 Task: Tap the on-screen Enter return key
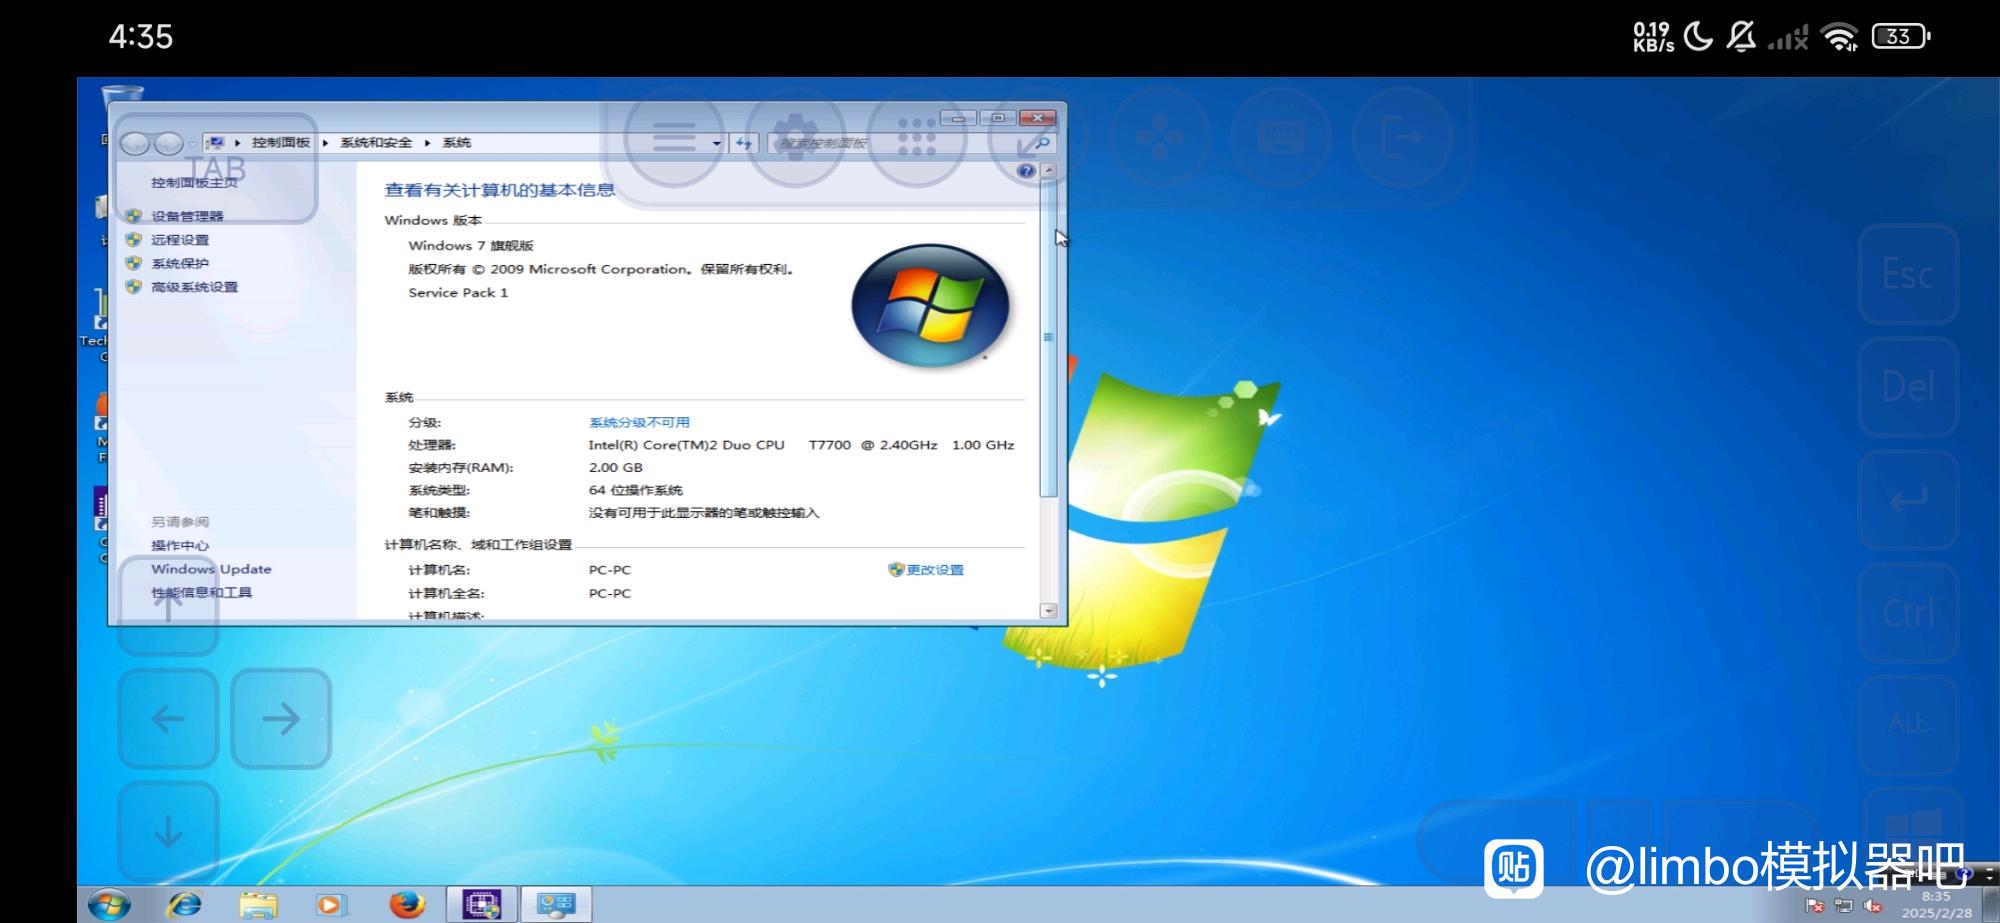coord(1908,499)
